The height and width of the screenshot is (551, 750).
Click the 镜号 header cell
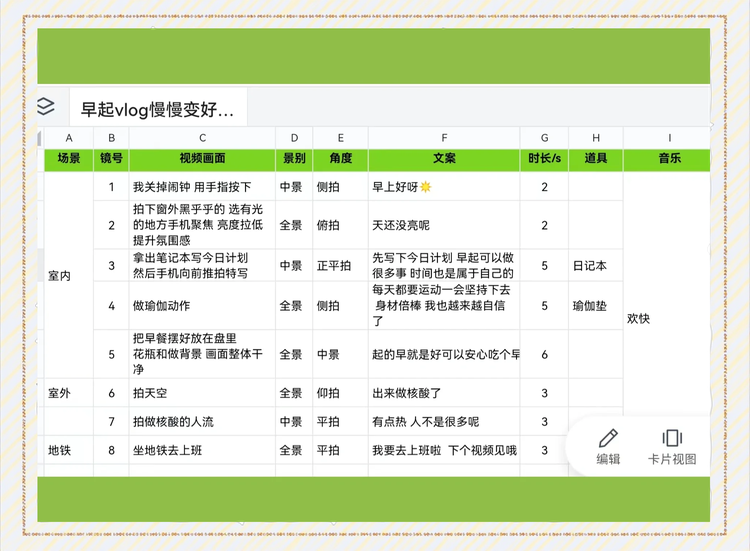point(111,160)
